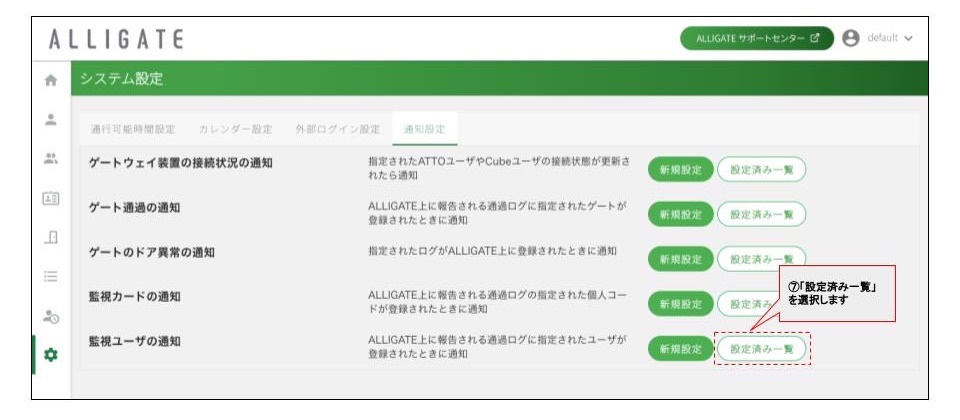Switch to 通行可能時間設定 tab
Screen dimensions: 960x420
133,129
